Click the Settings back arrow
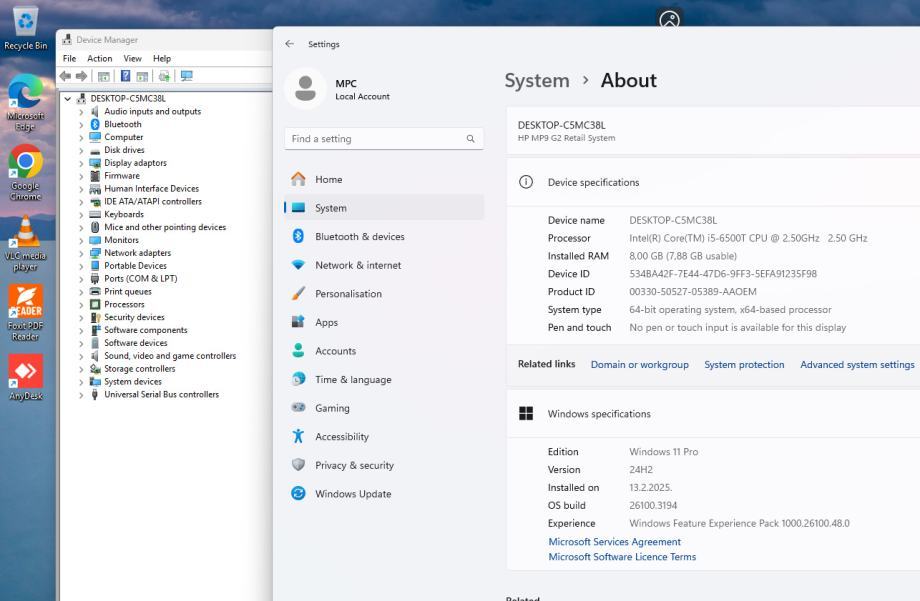Viewport: 920px width, 601px height. coord(290,44)
